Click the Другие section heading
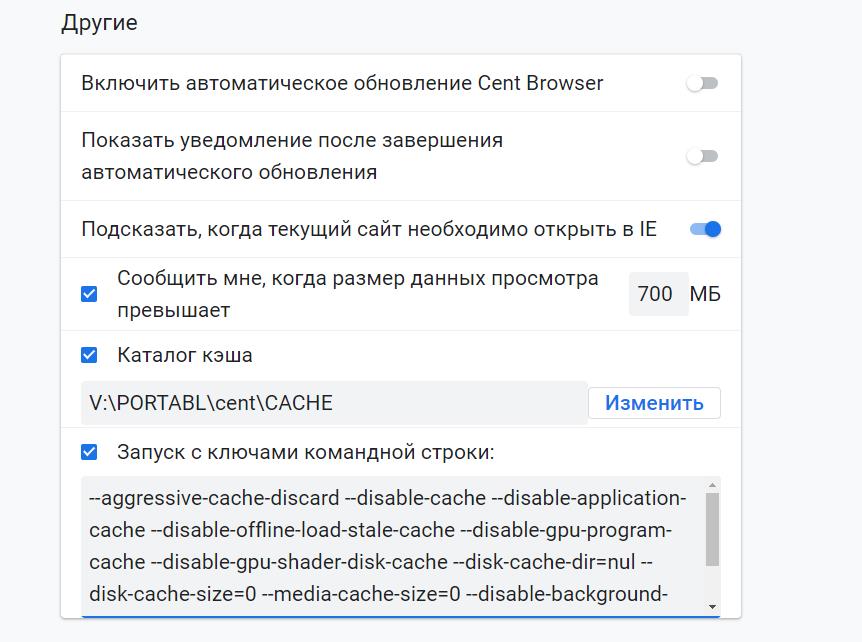862x642 pixels. [x=100, y=23]
